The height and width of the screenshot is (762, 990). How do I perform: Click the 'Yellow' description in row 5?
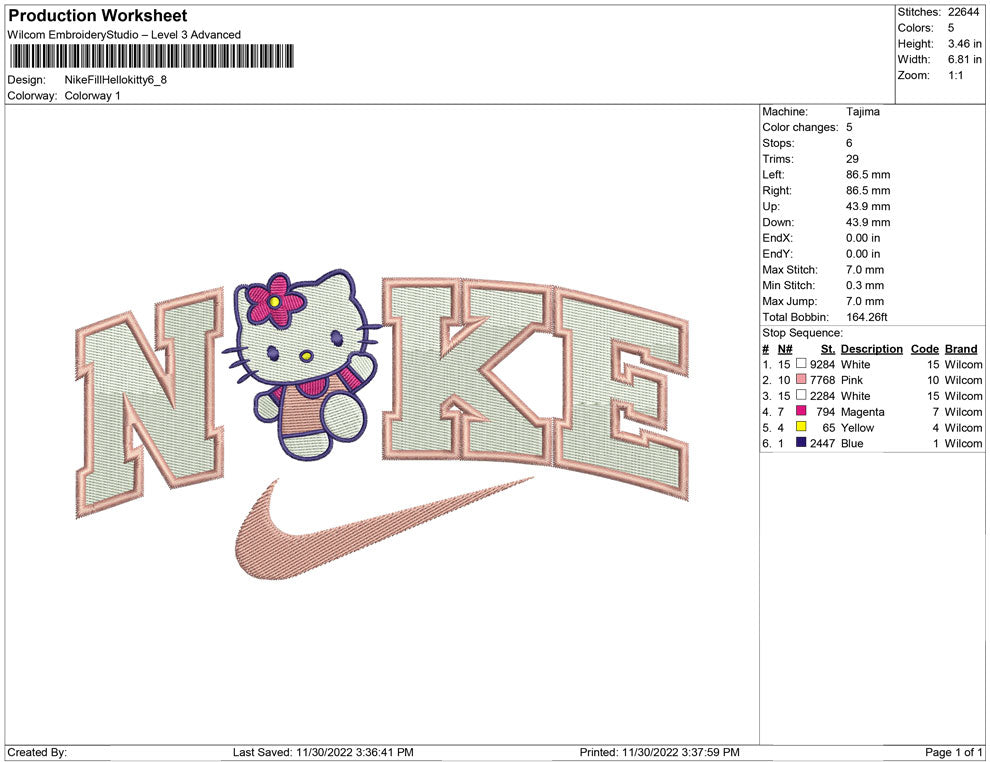point(857,427)
